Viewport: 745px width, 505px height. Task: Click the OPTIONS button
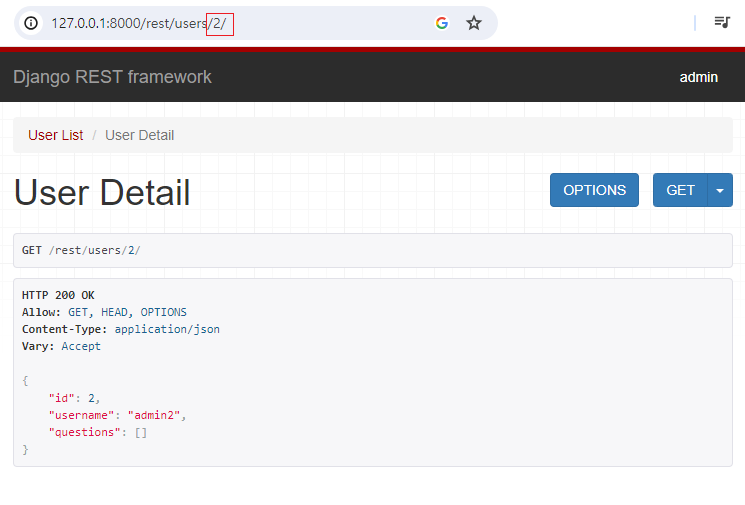coord(594,190)
